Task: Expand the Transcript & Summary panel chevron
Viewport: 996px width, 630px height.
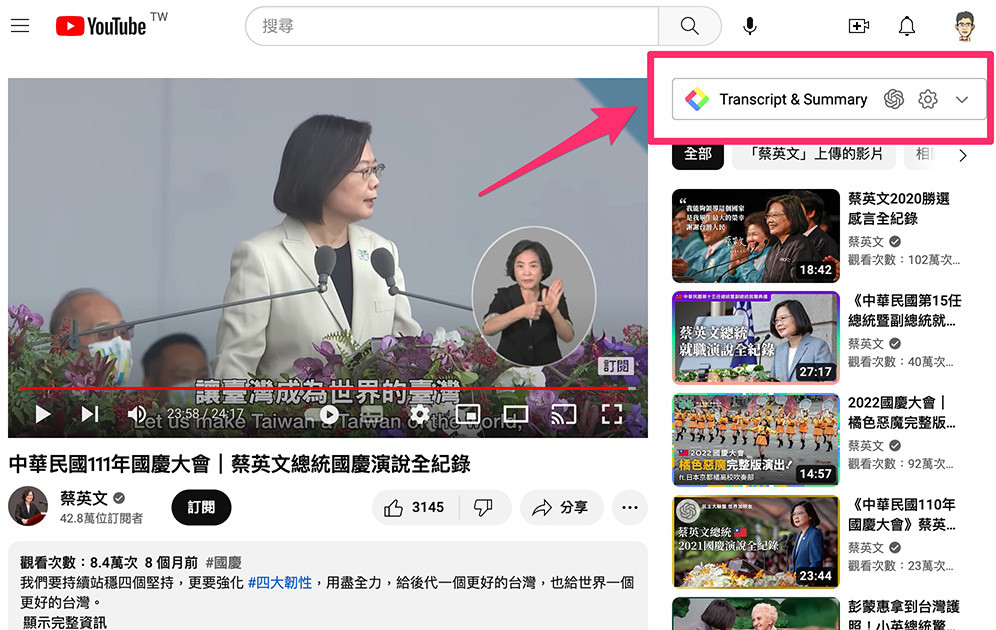Action: 962,100
